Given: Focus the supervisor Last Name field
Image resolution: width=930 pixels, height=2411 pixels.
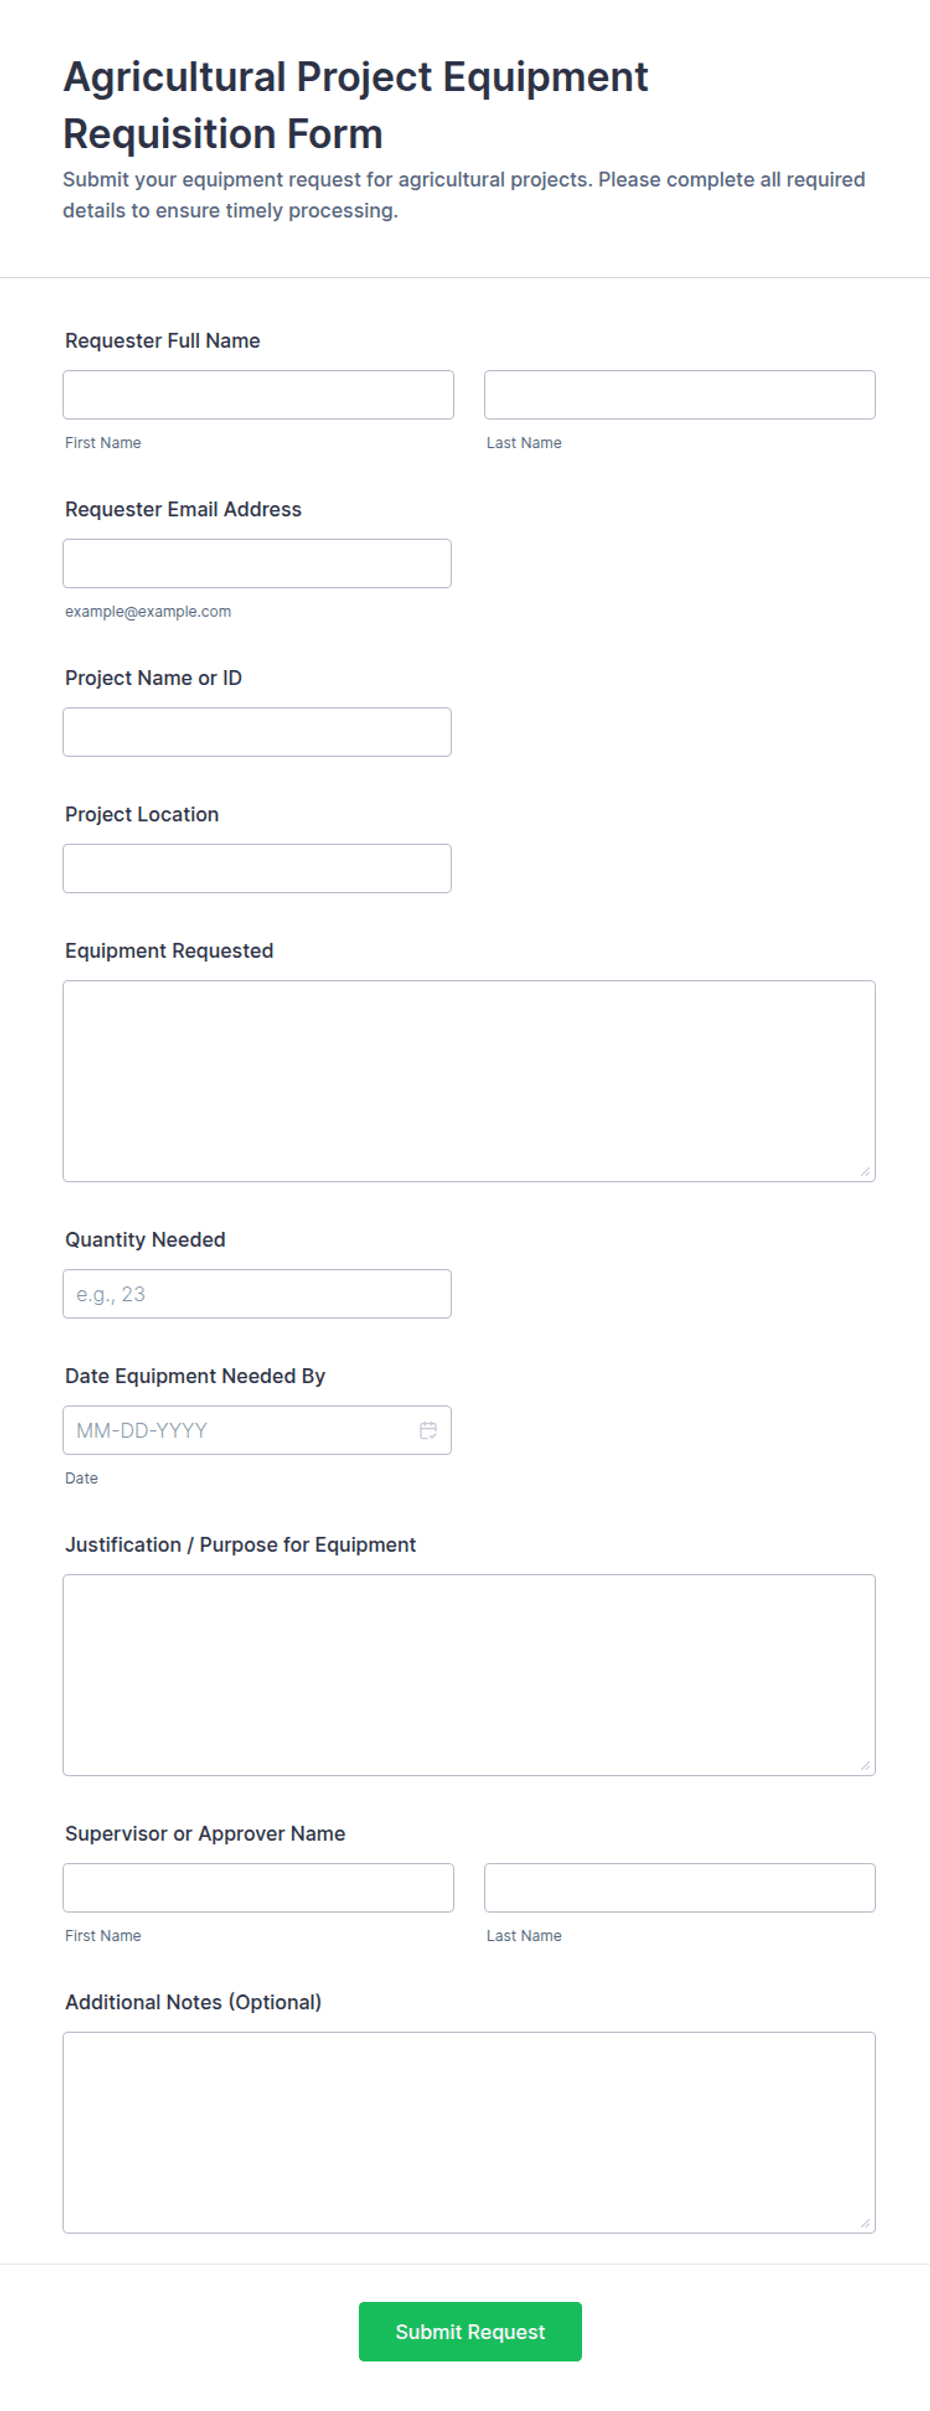Looking at the screenshot, I should pos(680,1888).
